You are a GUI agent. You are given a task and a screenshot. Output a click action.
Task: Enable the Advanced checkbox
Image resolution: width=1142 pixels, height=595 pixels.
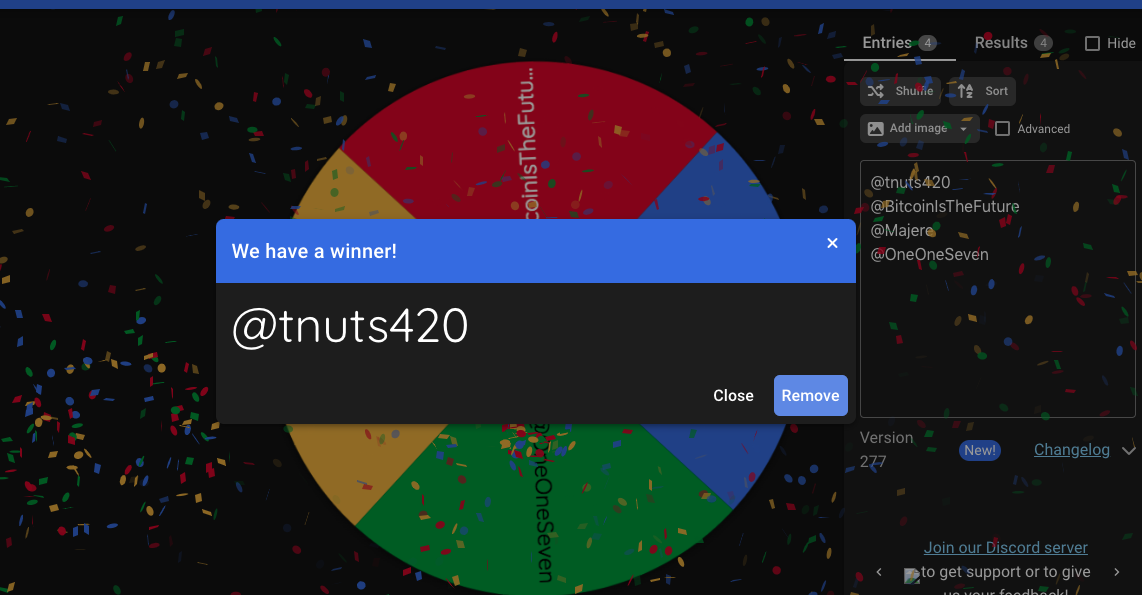tap(1002, 128)
